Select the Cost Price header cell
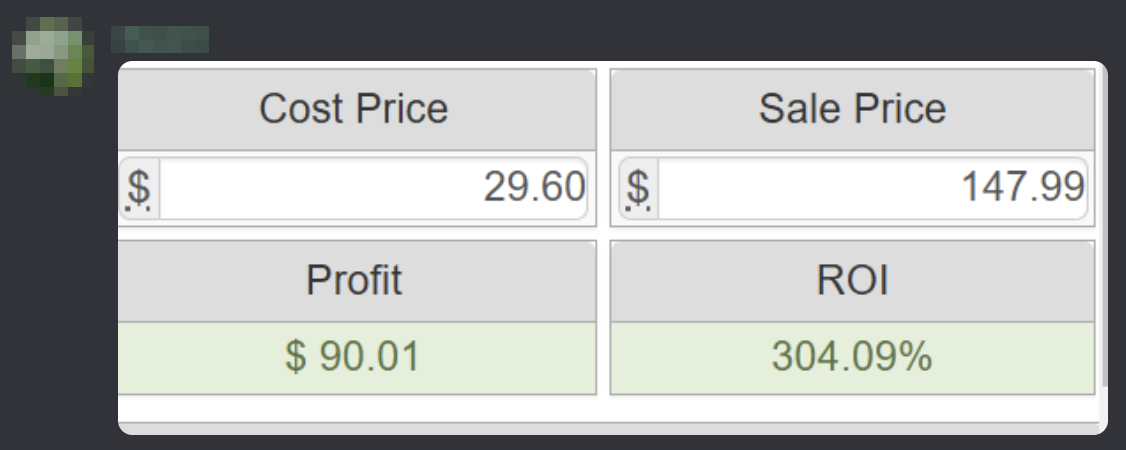The image size is (1126, 450). tap(354, 109)
